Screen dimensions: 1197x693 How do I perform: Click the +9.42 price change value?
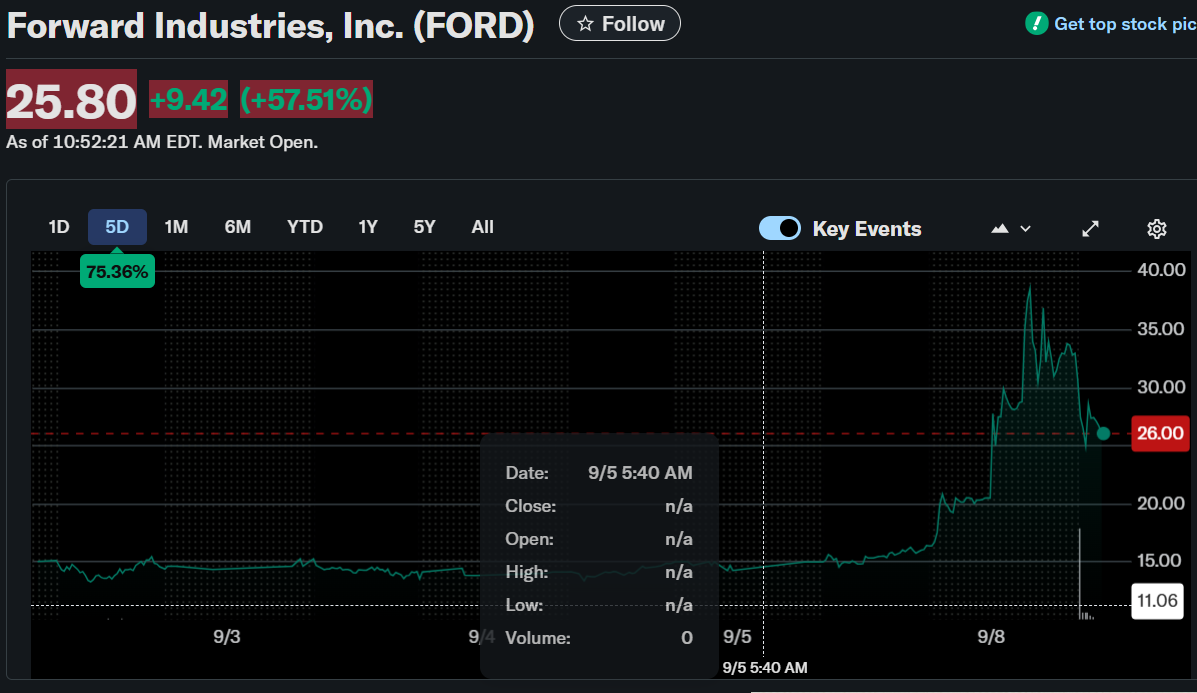click(x=189, y=99)
